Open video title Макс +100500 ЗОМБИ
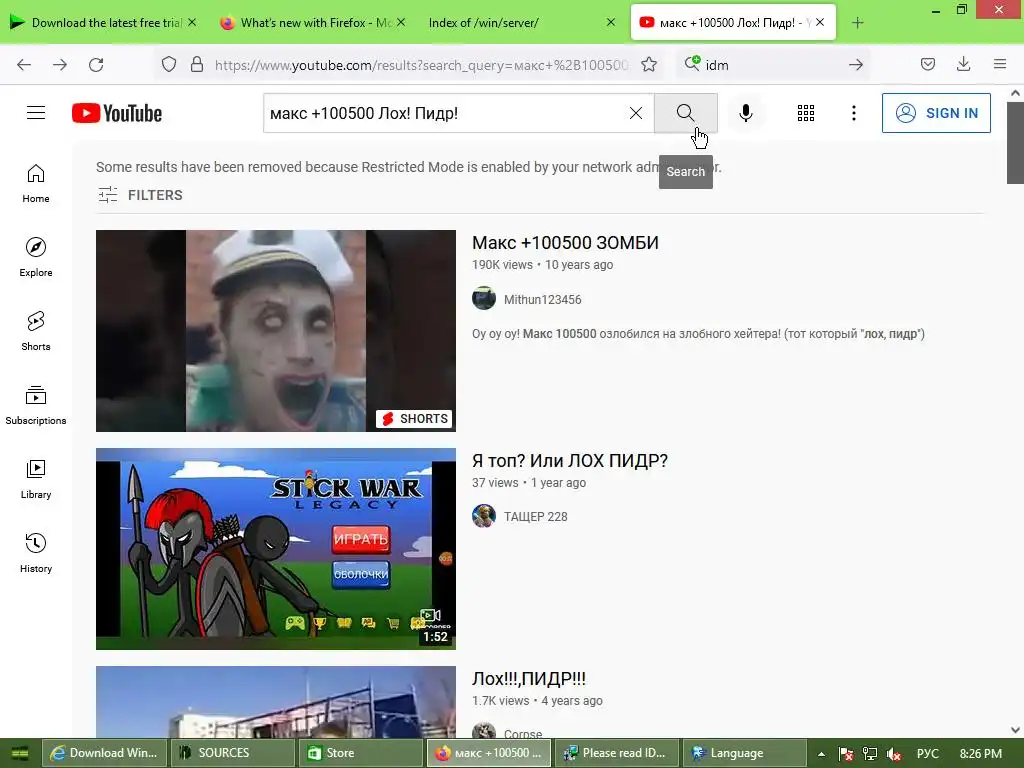 (566, 243)
